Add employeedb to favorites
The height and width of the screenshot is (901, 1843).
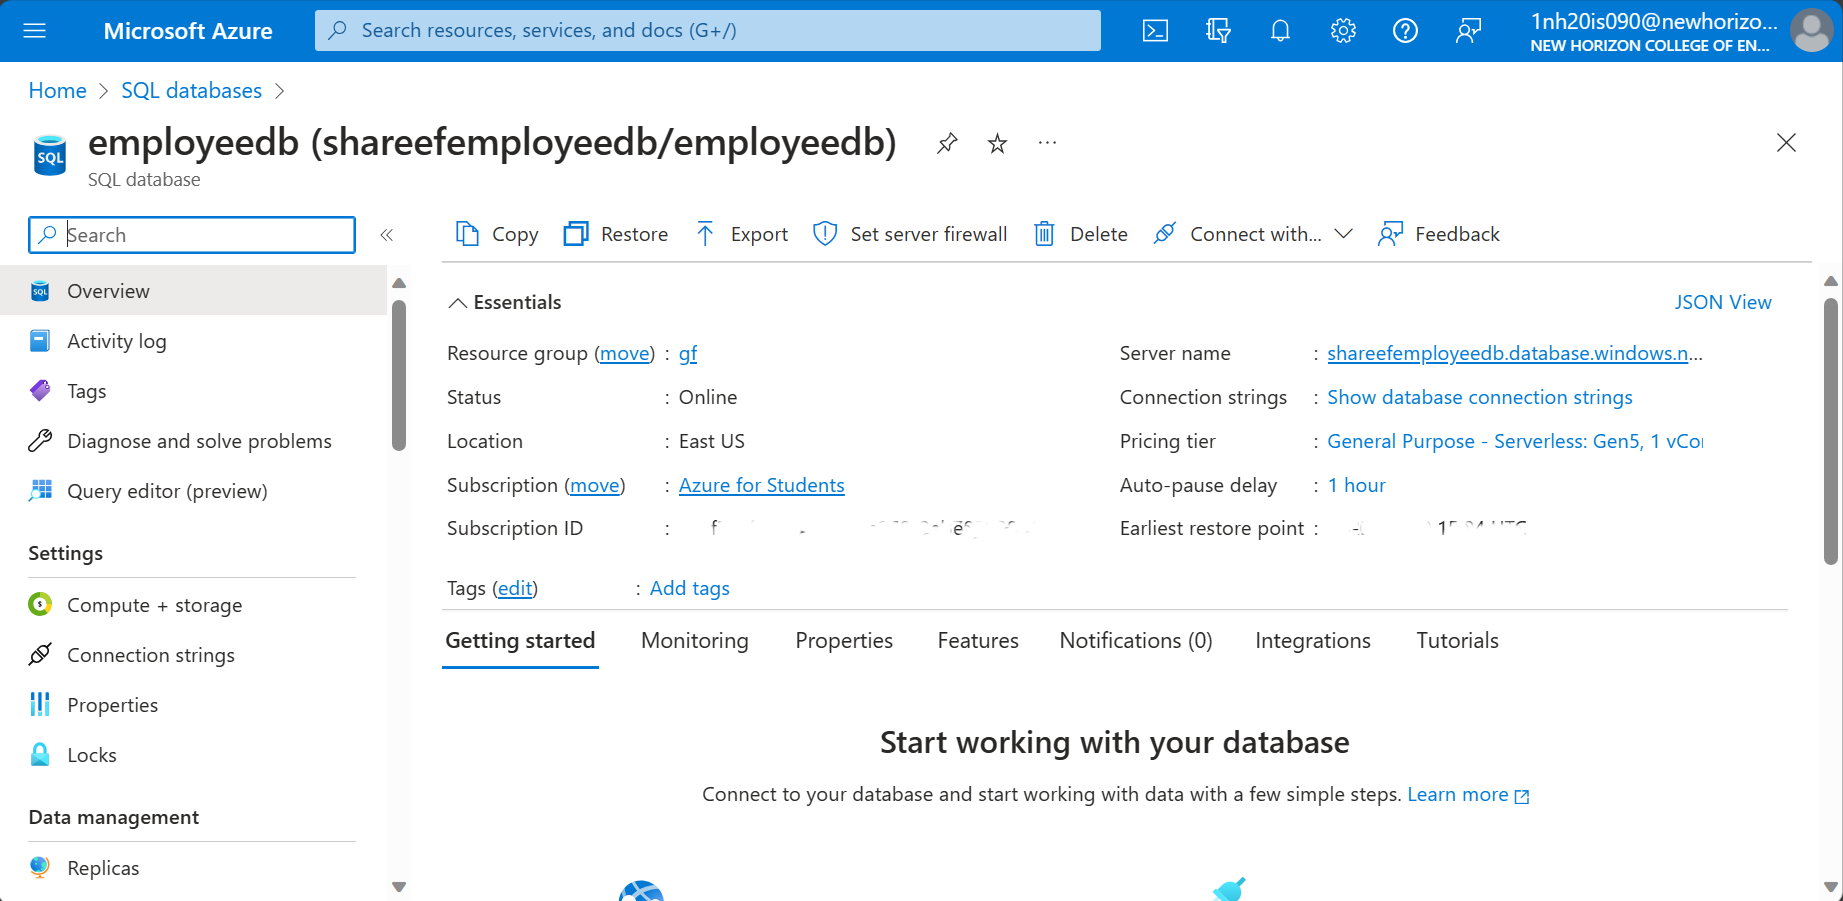[996, 143]
